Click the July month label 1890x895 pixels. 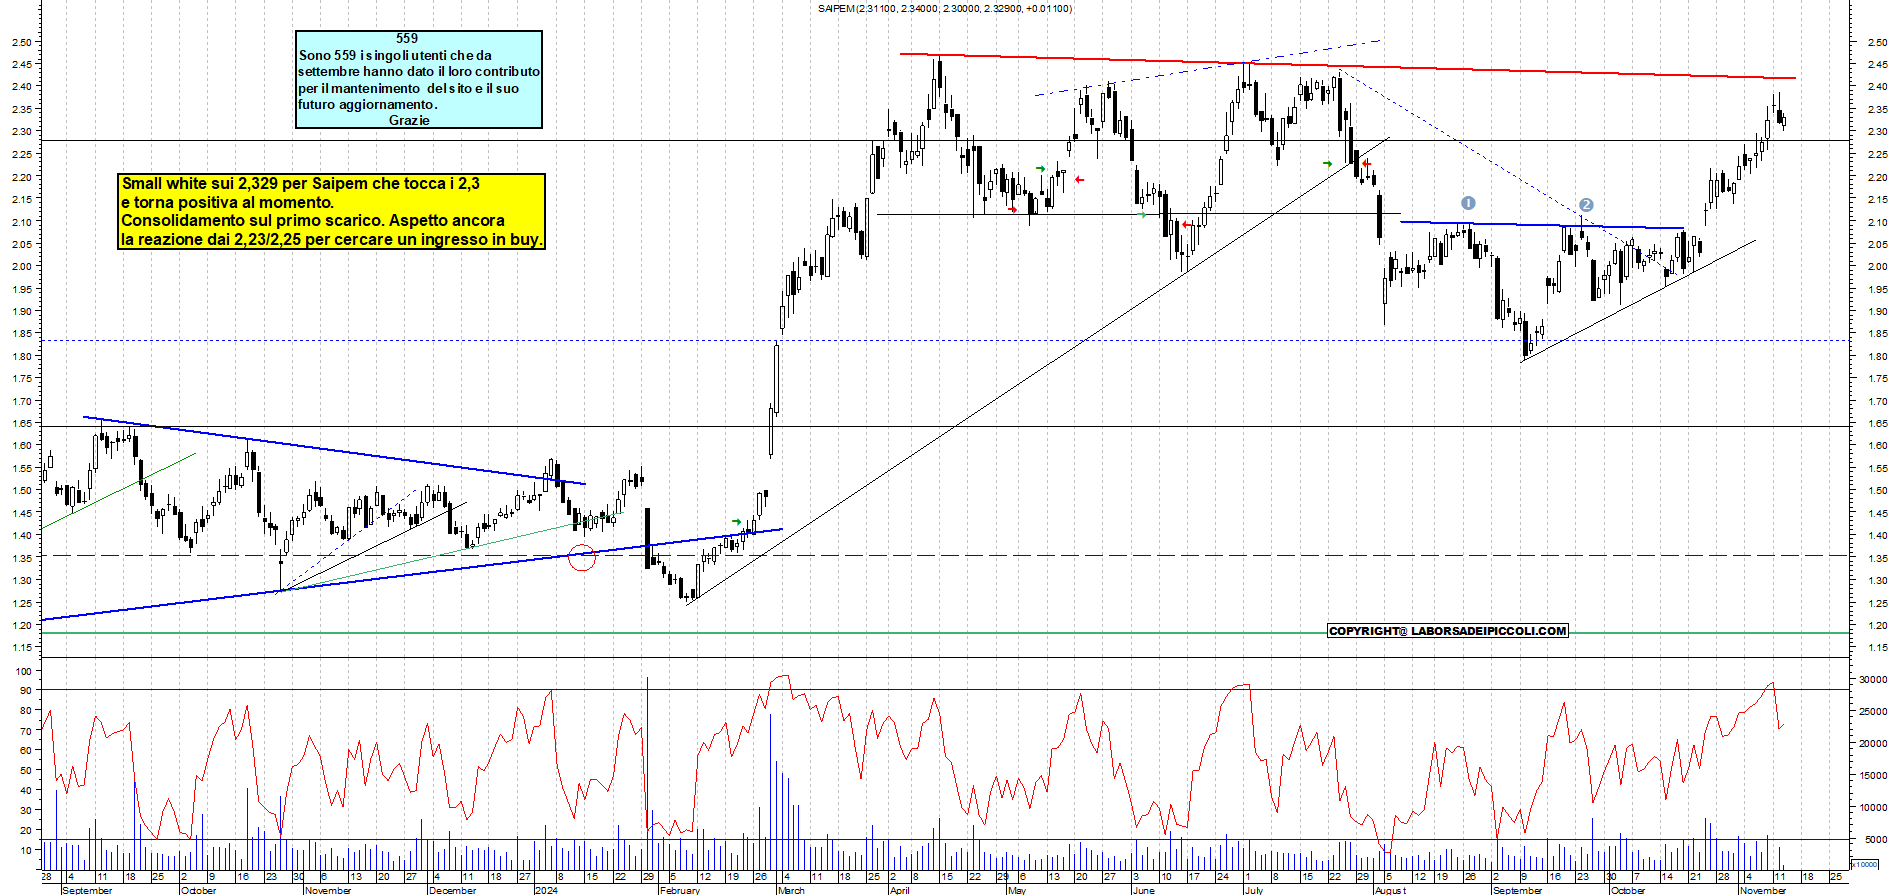(x=1254, y=890)
